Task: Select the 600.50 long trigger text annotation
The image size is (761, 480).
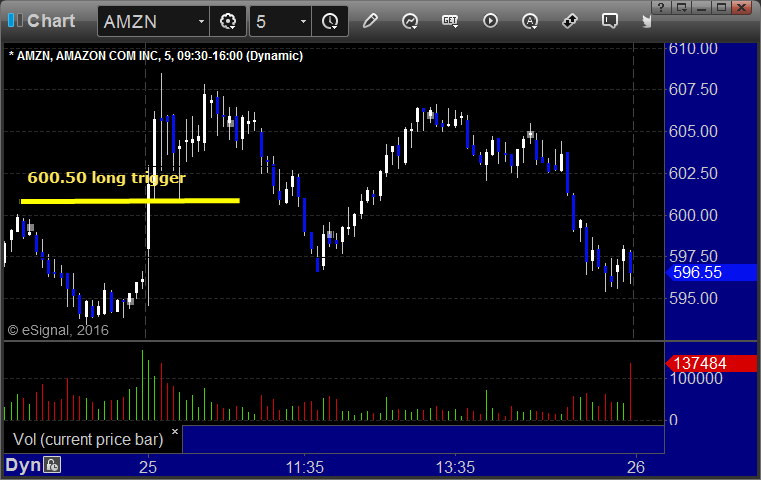Action: point(106,178)
